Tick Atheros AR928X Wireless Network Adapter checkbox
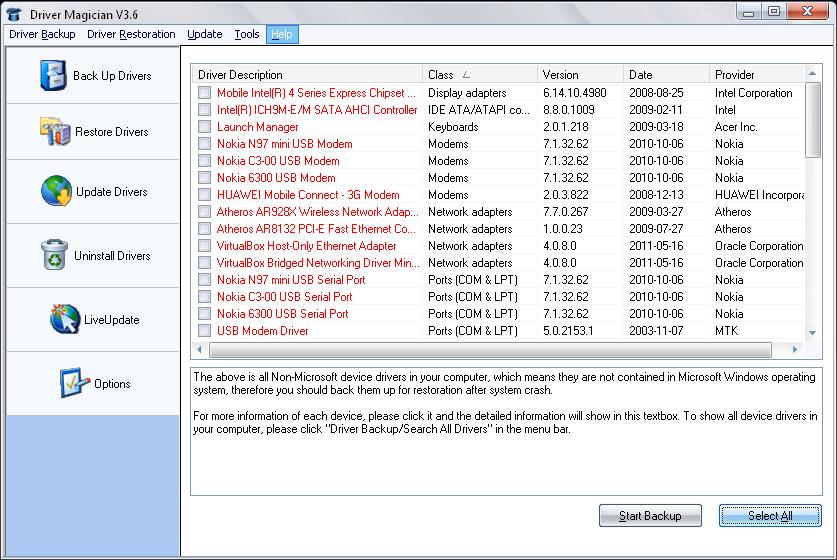Viewport: 837px width, 560px height. 204,211
